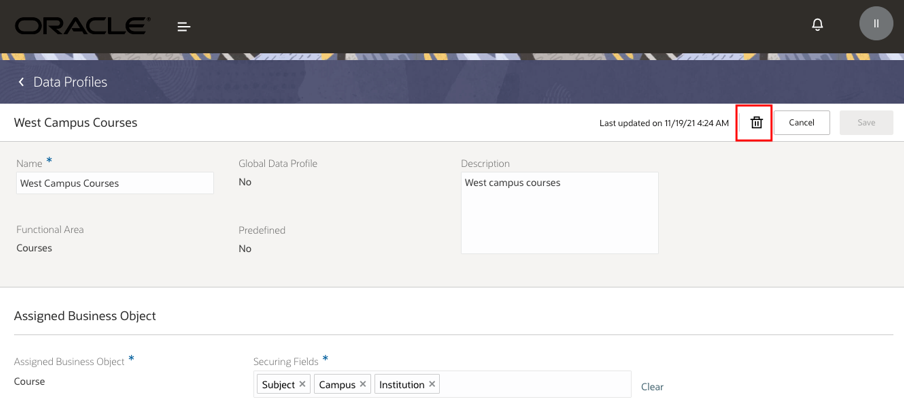The height and width of the screenshot is (410, 904).
Task: Click the Institution tag label
Action: coord(401,385)
